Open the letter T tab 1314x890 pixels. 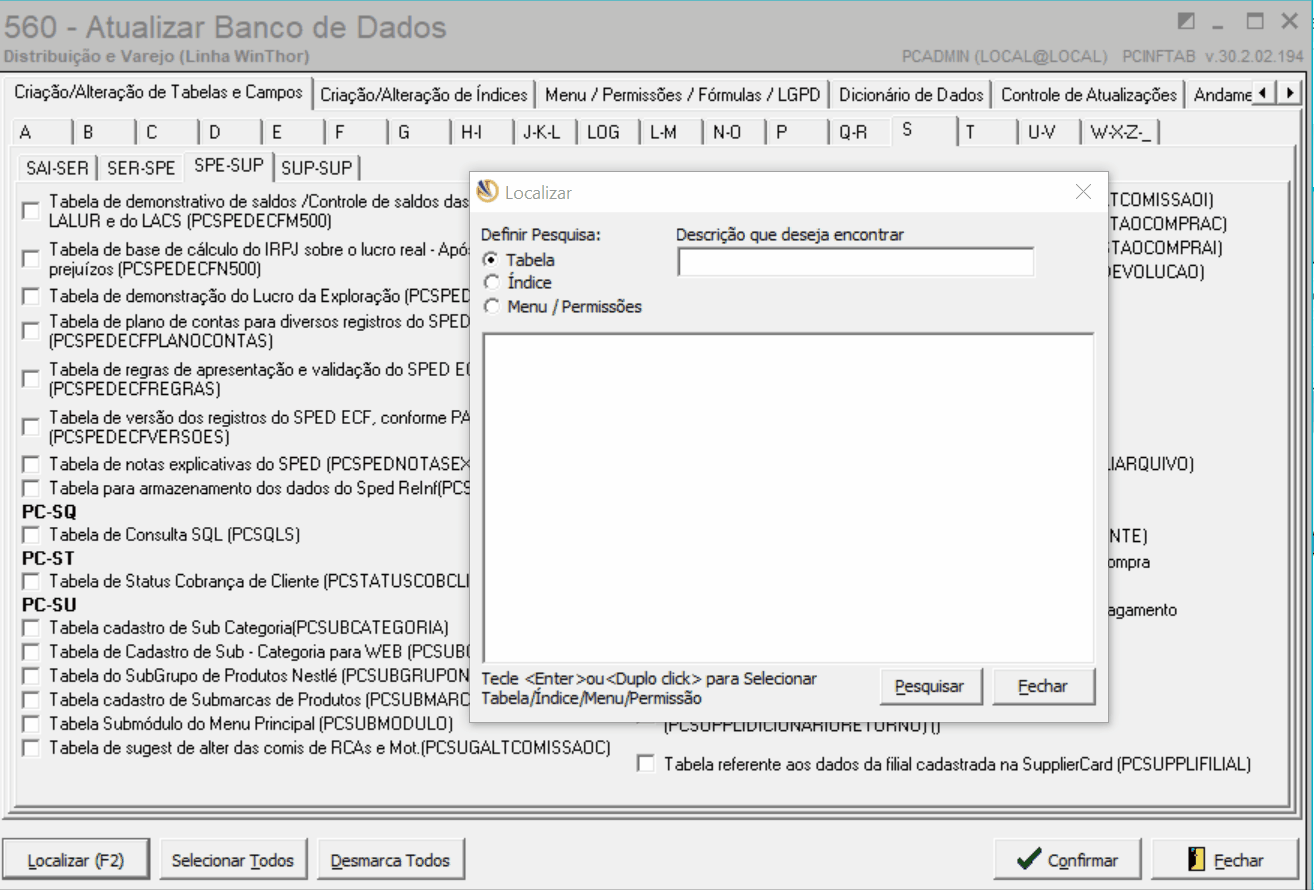(x=986, y=132)
